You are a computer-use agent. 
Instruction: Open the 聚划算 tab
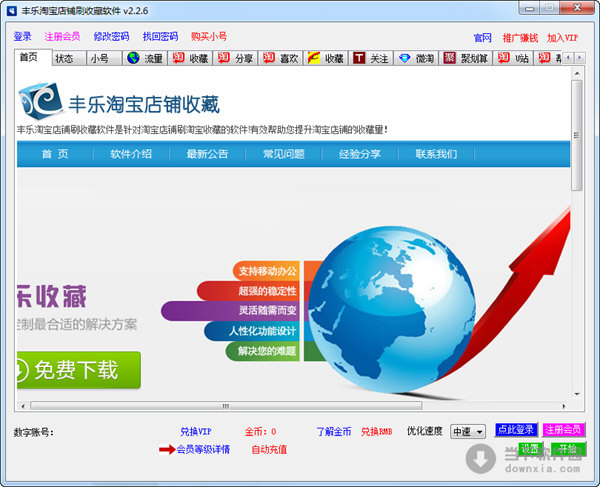pos(466,58)
